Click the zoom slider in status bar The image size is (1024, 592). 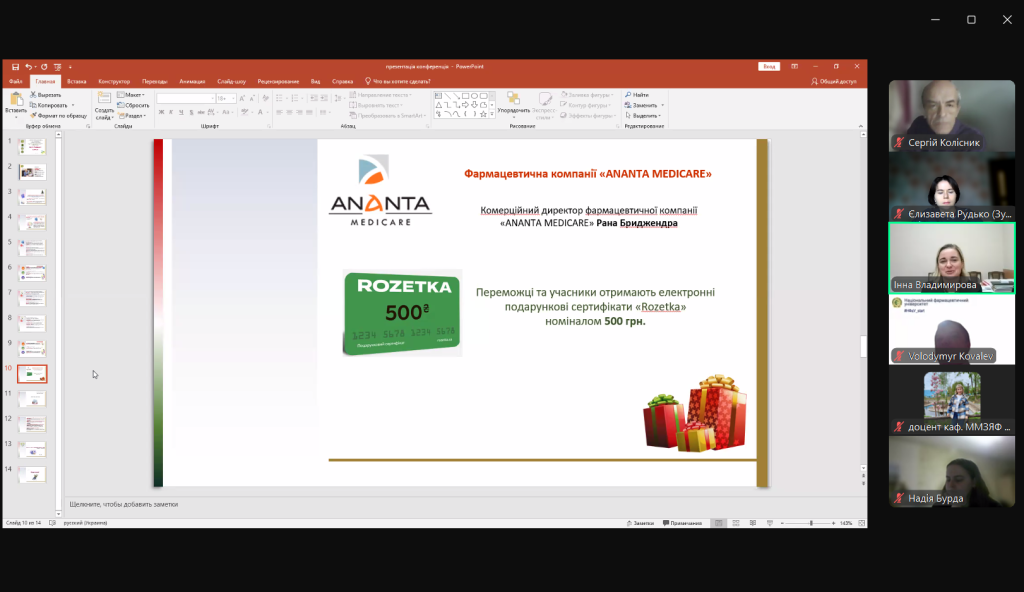(x=808, y=523)
